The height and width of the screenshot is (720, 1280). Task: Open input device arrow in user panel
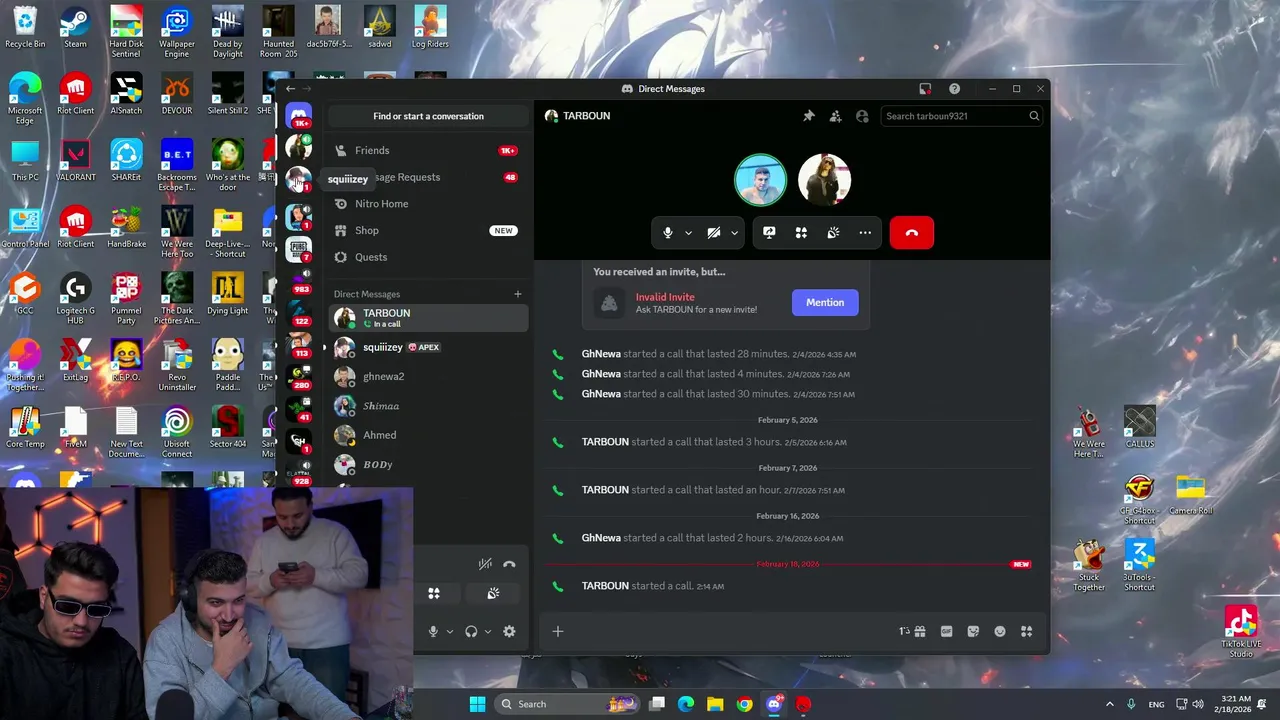click(450, 632)
